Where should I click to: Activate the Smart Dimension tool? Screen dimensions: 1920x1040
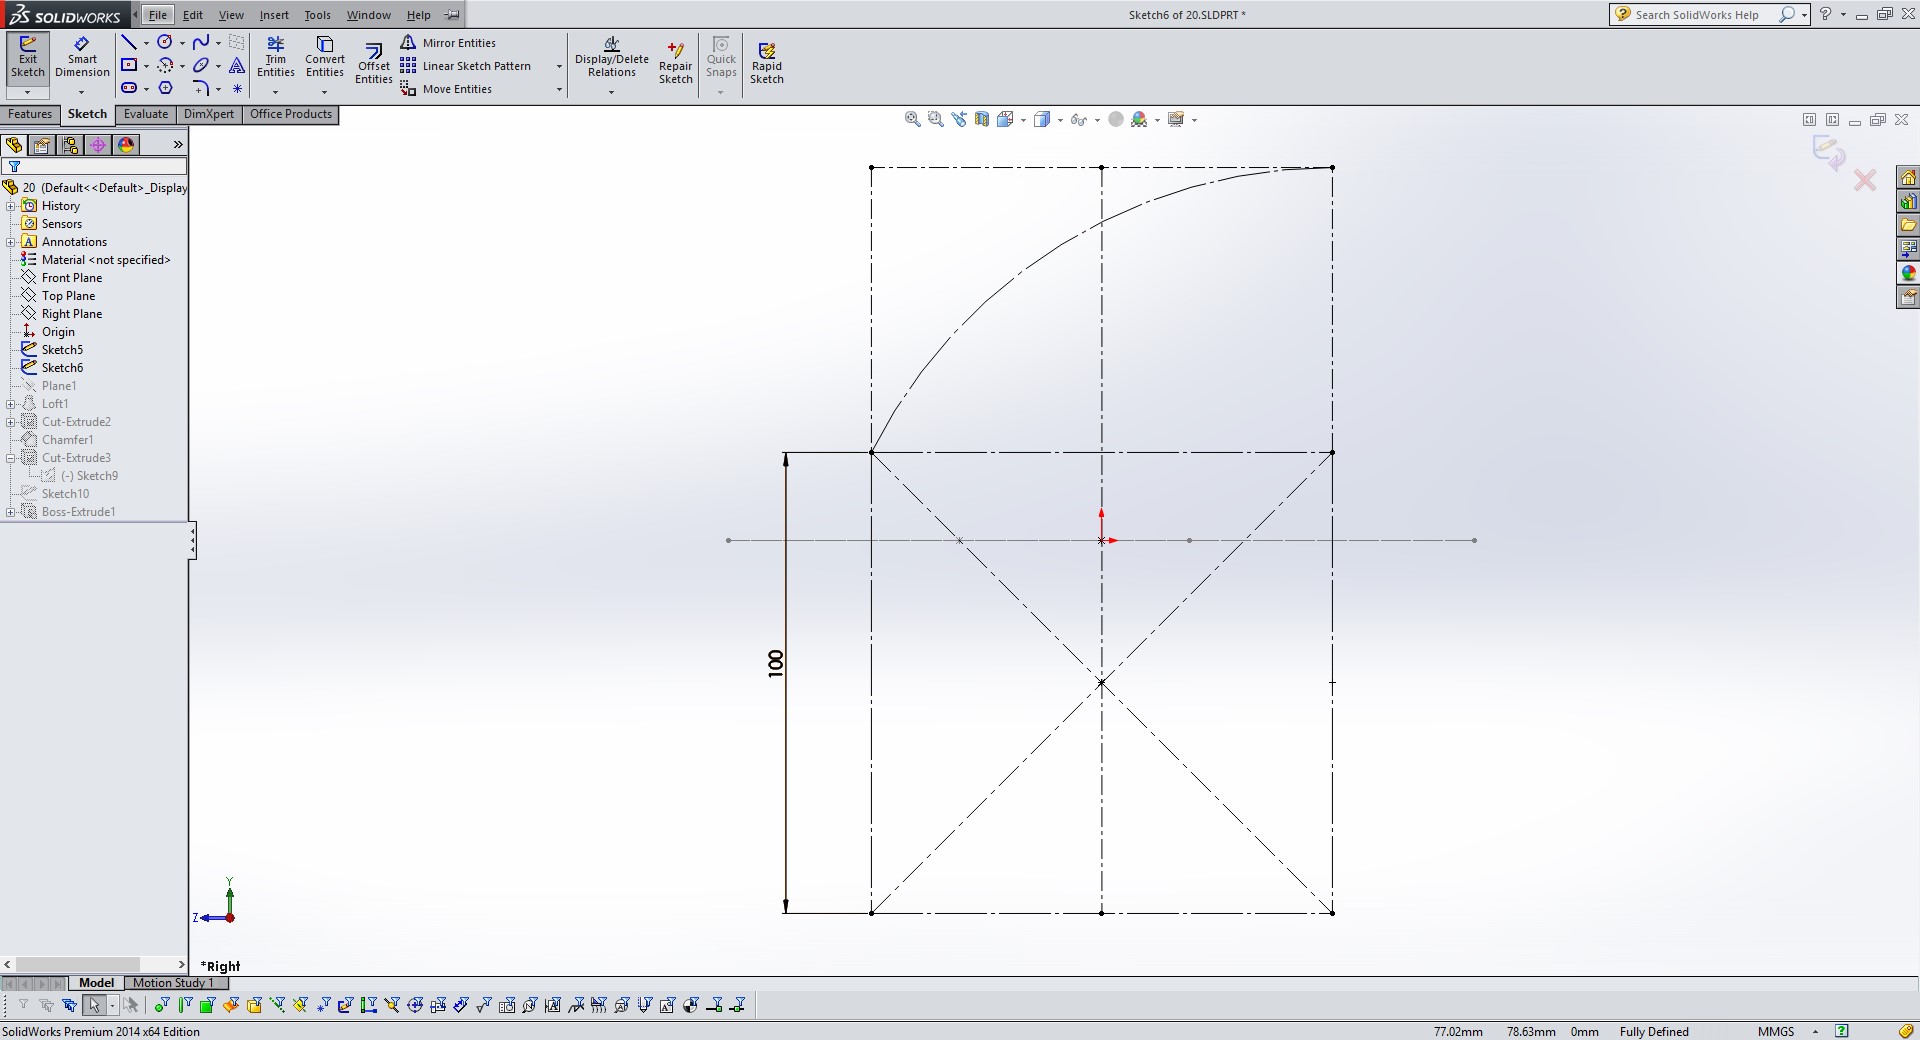tap(82, 58)
